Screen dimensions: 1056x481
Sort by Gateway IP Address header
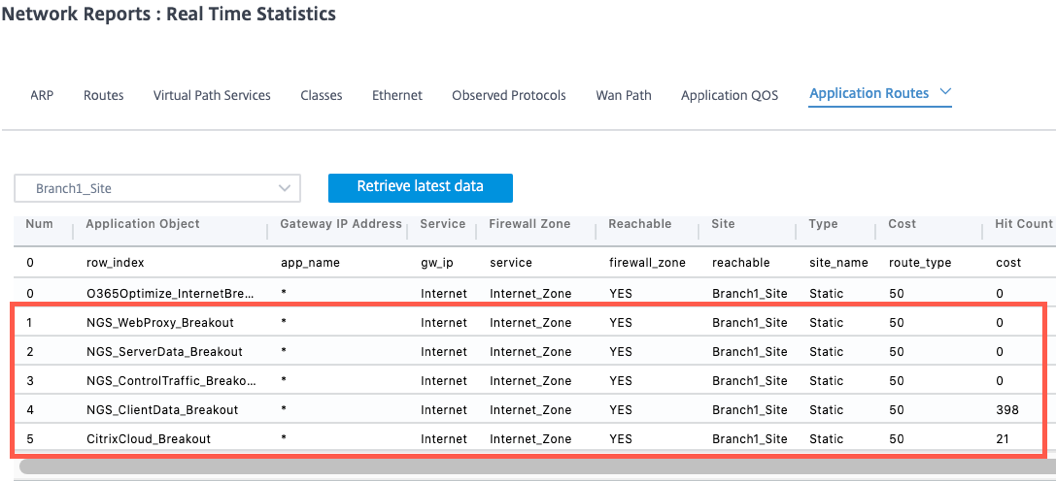coord(341,224)
